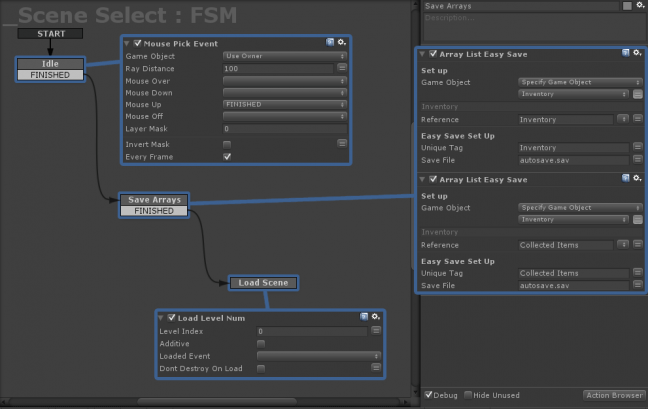Image resolution: width=648 pixels, height=409 pixels.
Task: Toggle variable button for second Save File field
Action: pyautogui.click(x=638, y=285)
